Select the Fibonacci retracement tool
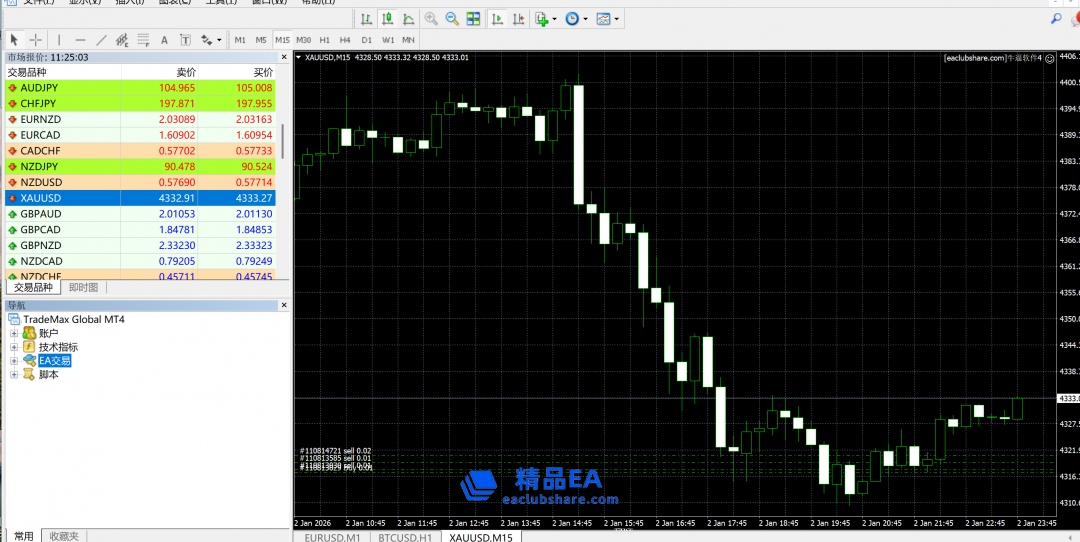Viewport: 1080px width, 542px height. [143, 40]
